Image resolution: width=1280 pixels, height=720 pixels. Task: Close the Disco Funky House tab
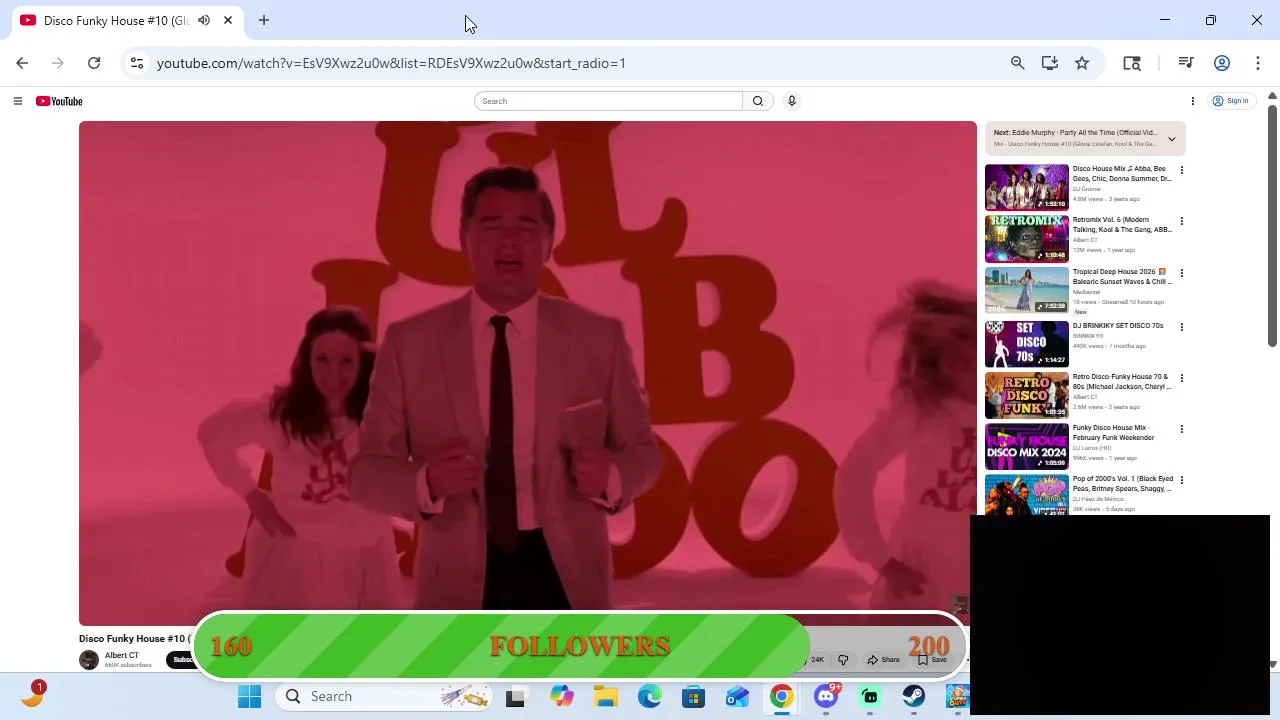[x=228, y=20]
